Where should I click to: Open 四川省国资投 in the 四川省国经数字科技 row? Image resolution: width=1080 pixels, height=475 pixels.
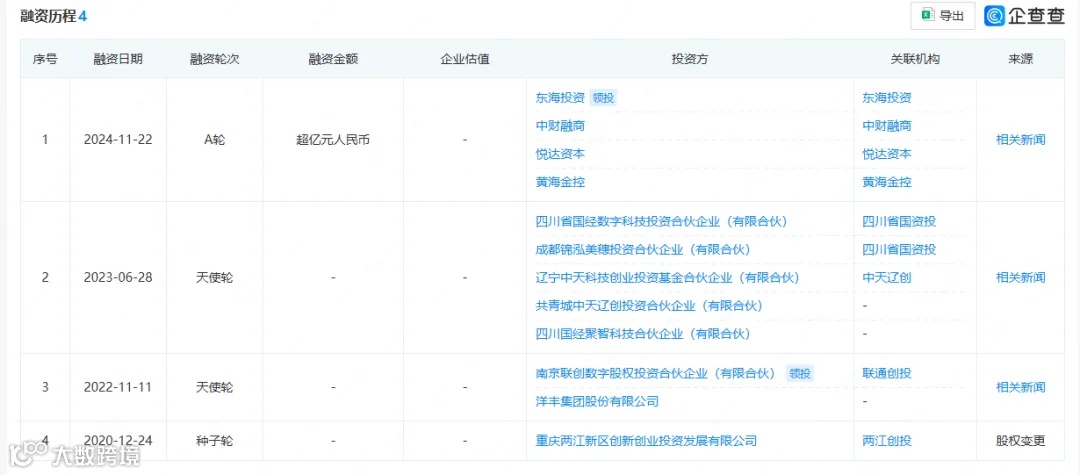[899, 222]
